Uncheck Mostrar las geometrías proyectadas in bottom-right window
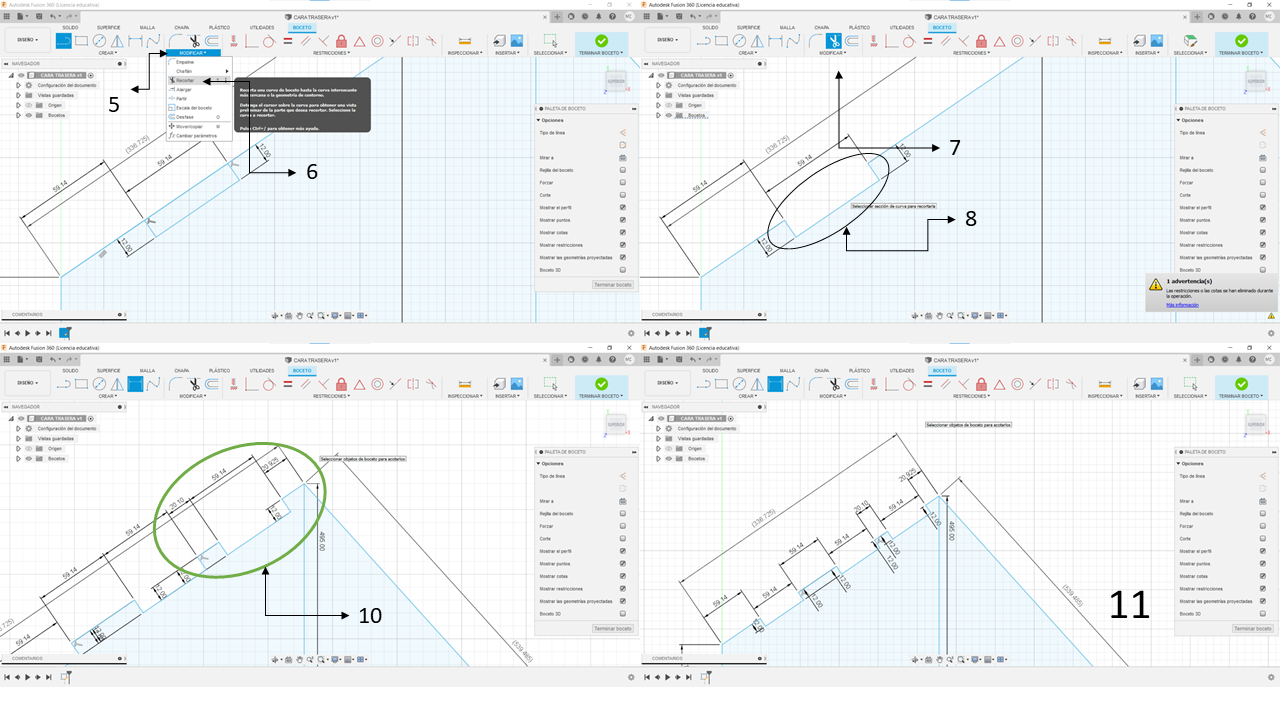Viewport: 1280px width, 720px height. point(1262,601)
